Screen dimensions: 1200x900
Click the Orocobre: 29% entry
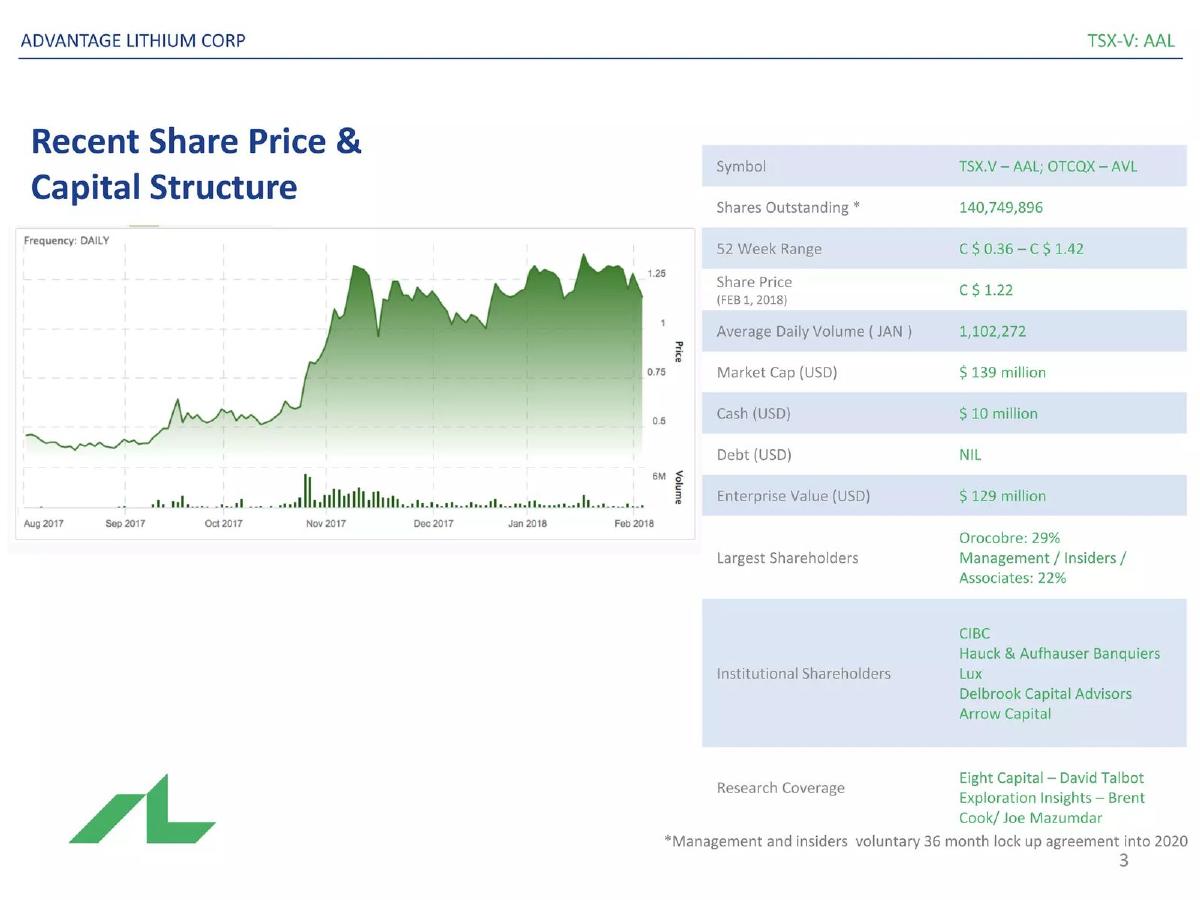[x=1009, y=537]
